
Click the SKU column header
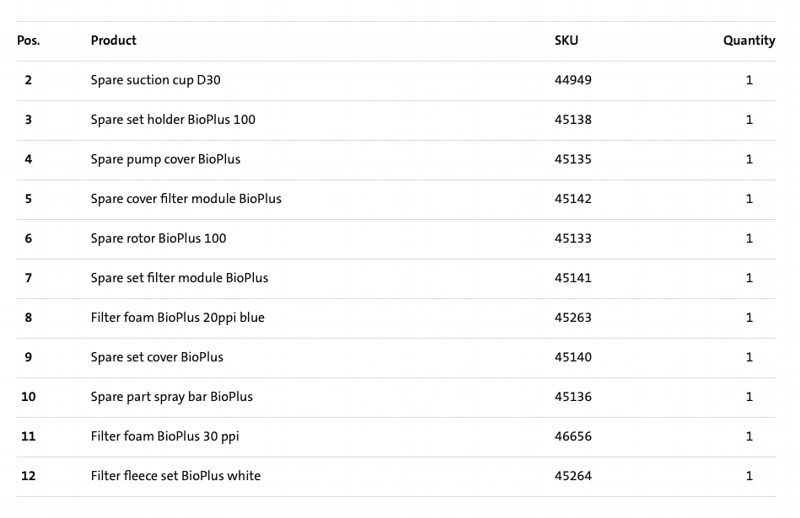point(566,40)
